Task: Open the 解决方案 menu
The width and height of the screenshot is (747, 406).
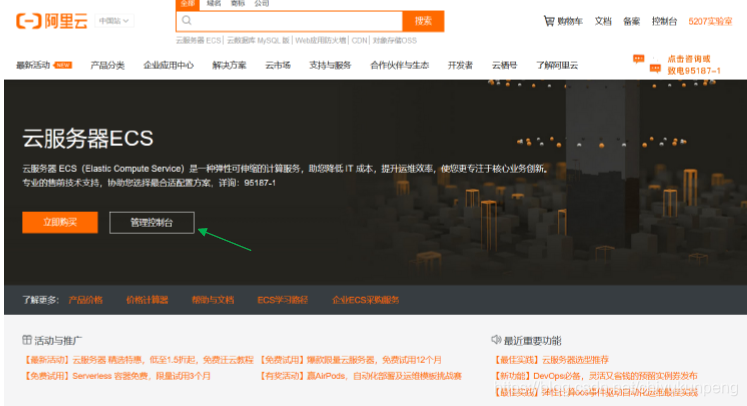Action: coord(229,65)
